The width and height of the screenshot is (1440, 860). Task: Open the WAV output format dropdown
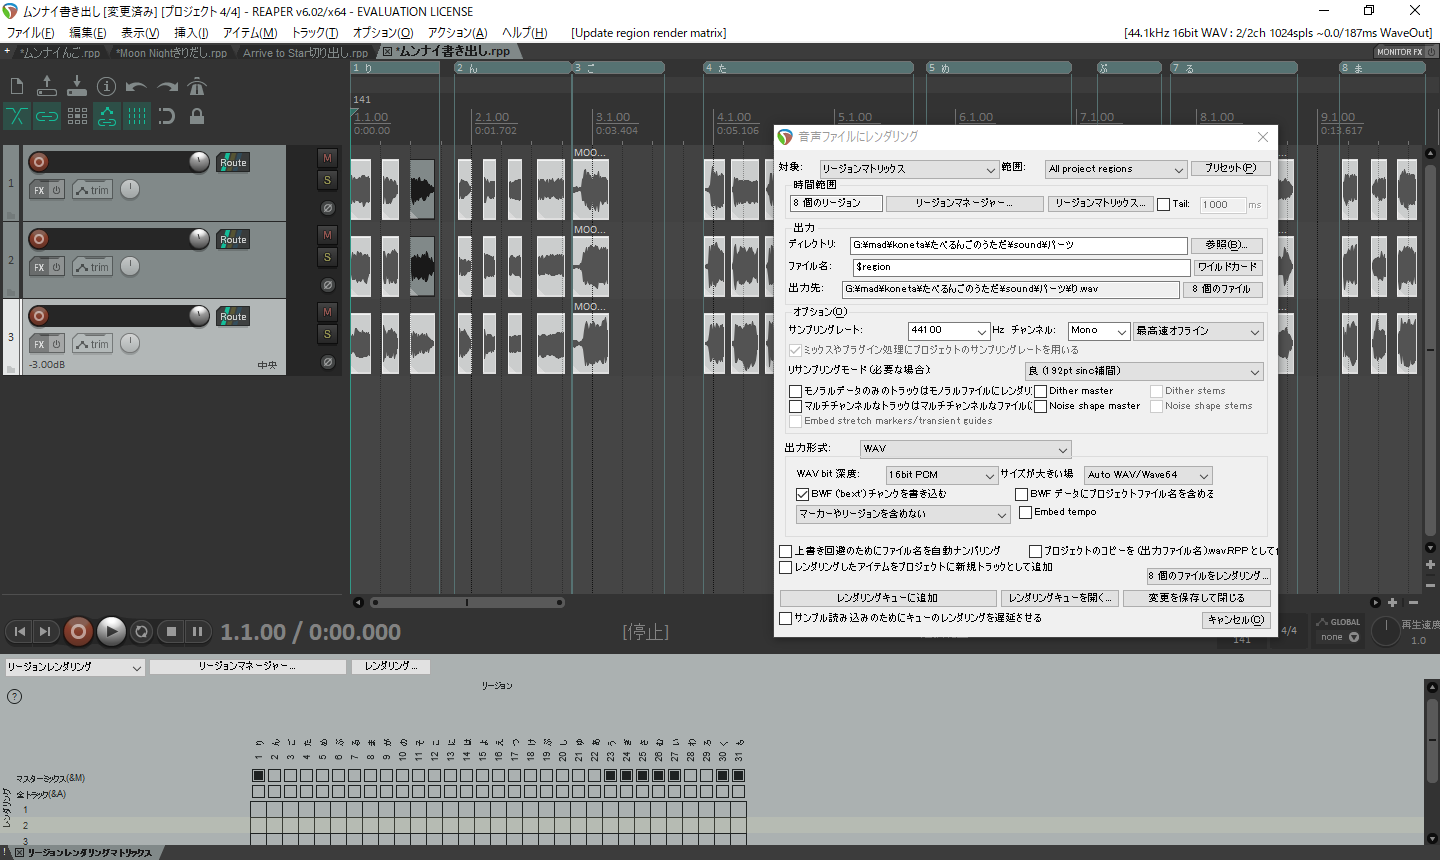pyautogui.click(x=966, y=449)
